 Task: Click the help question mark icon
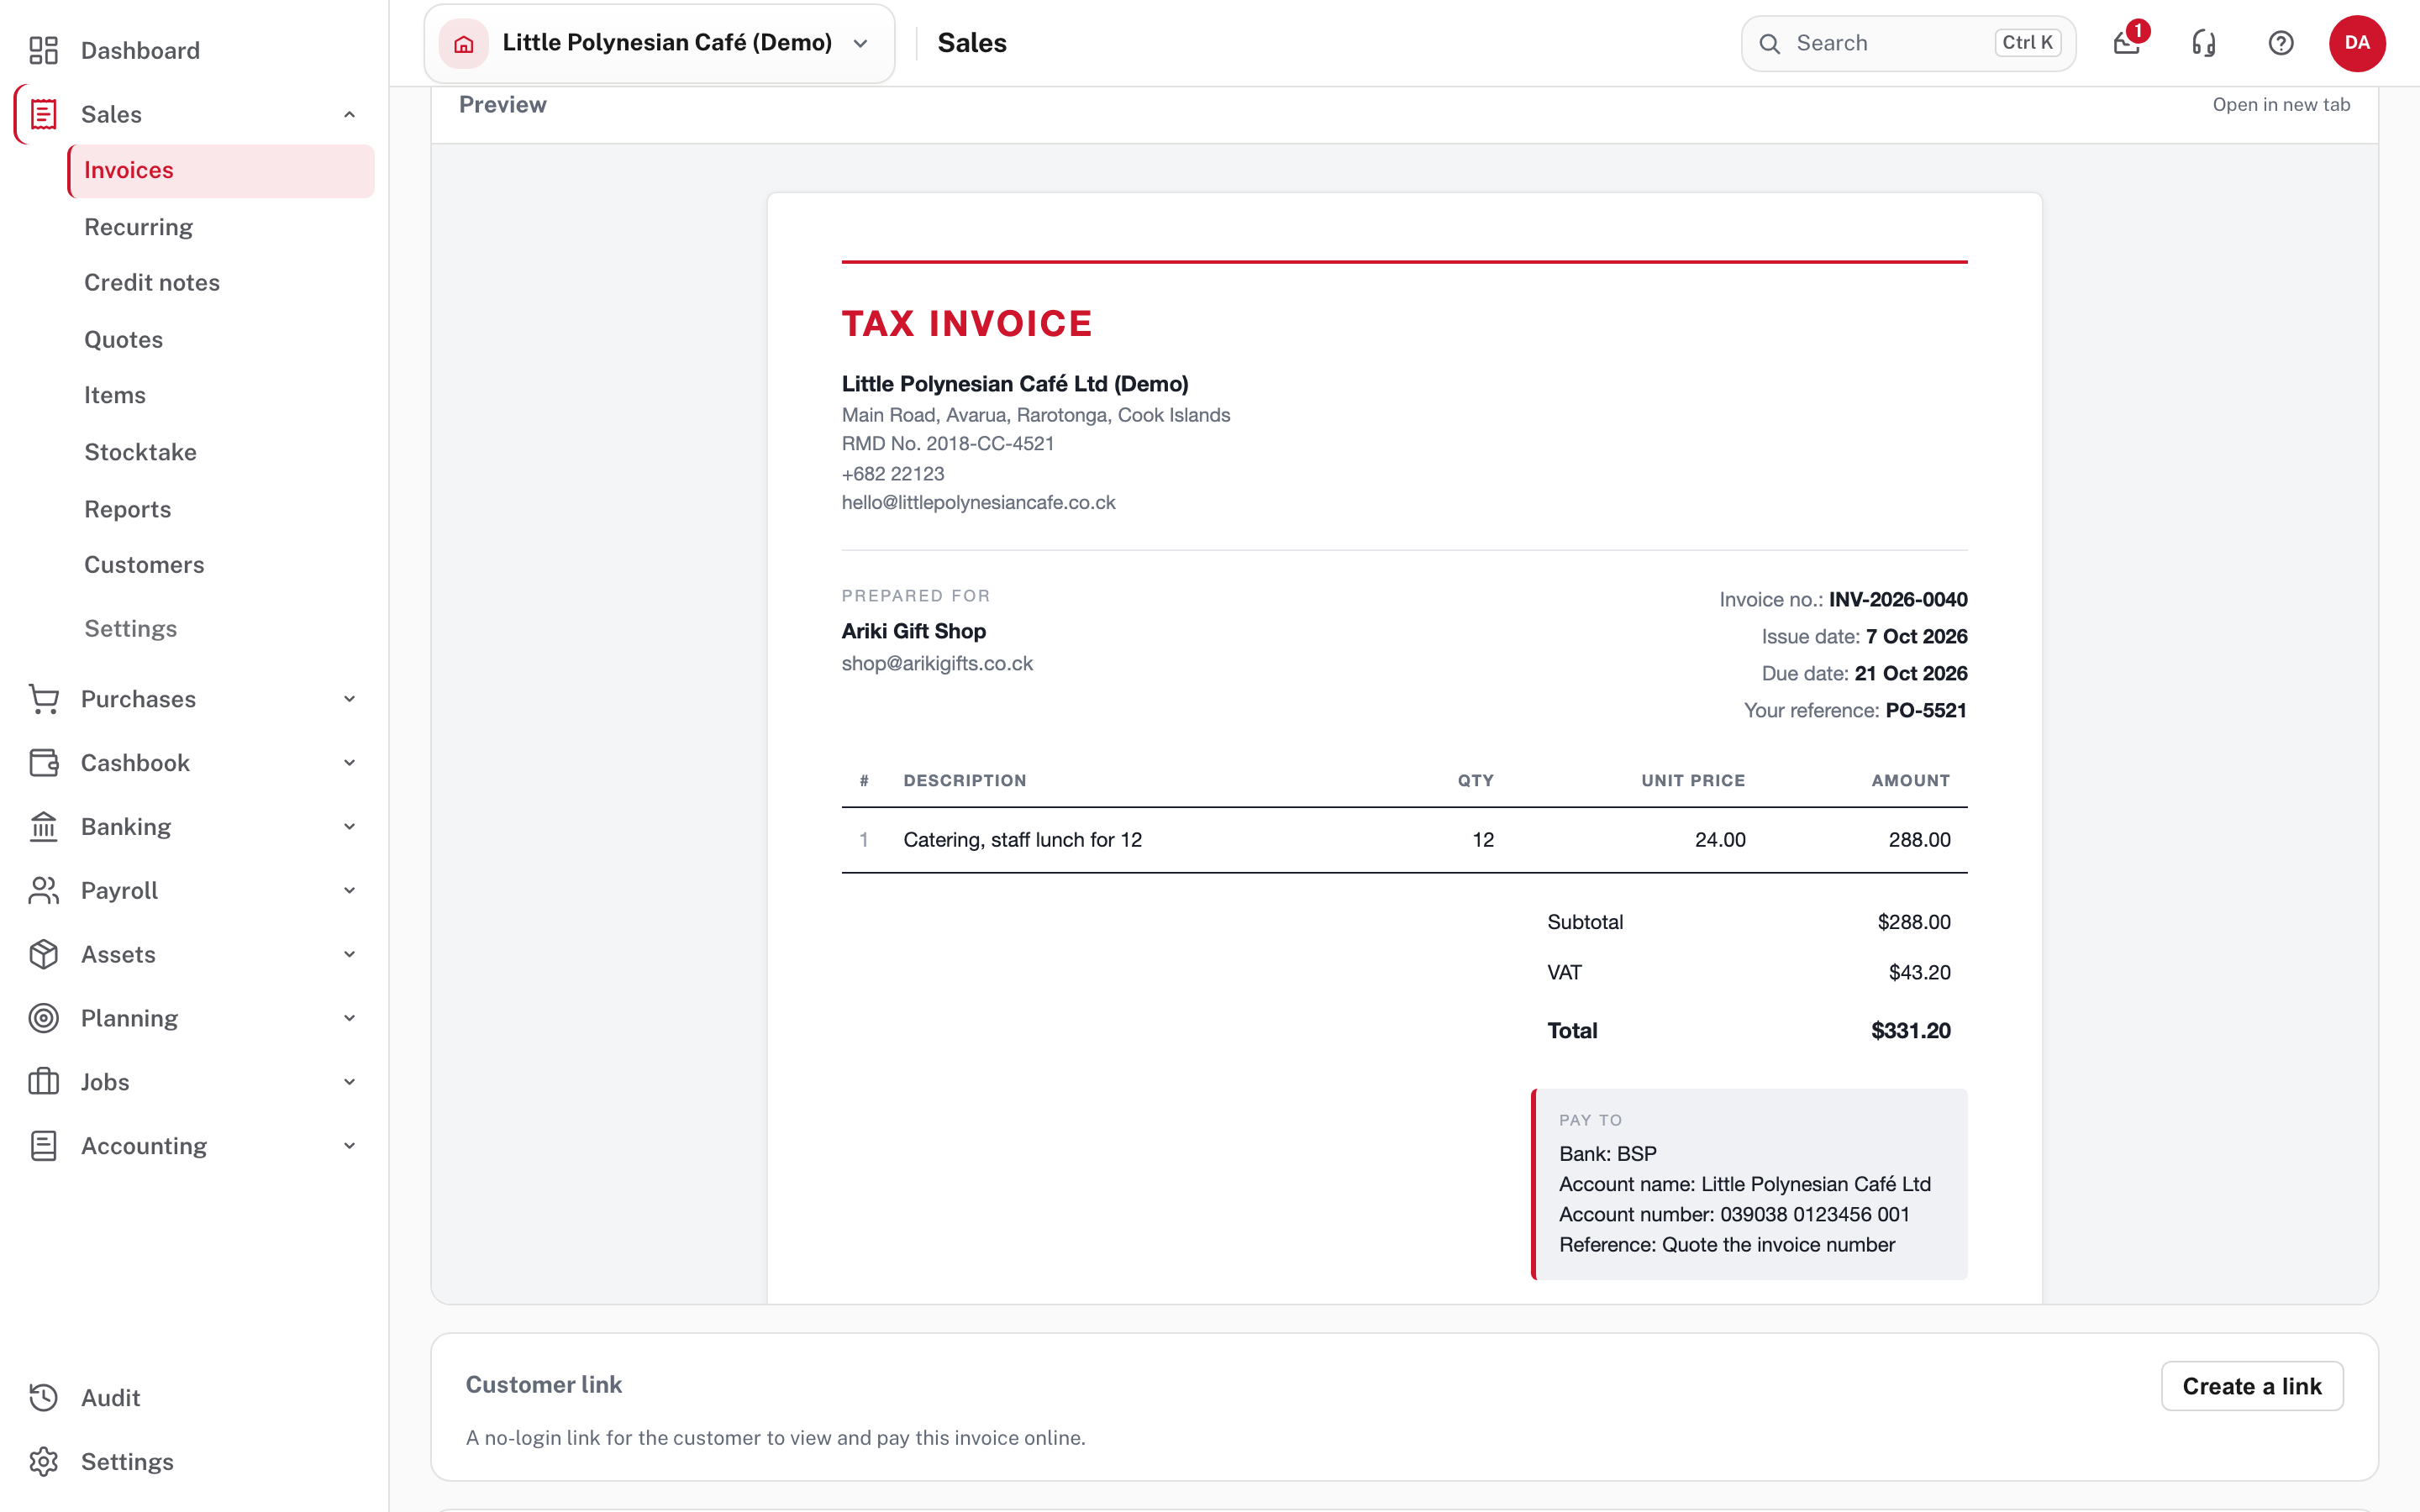pyautogui.click(x=2281, y=43)
